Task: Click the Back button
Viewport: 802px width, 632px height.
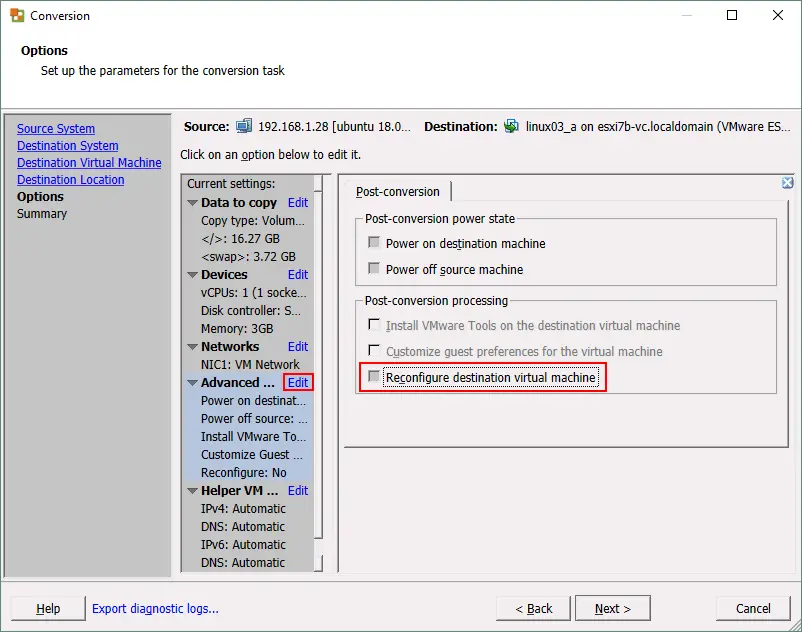Action: point(533,608)
